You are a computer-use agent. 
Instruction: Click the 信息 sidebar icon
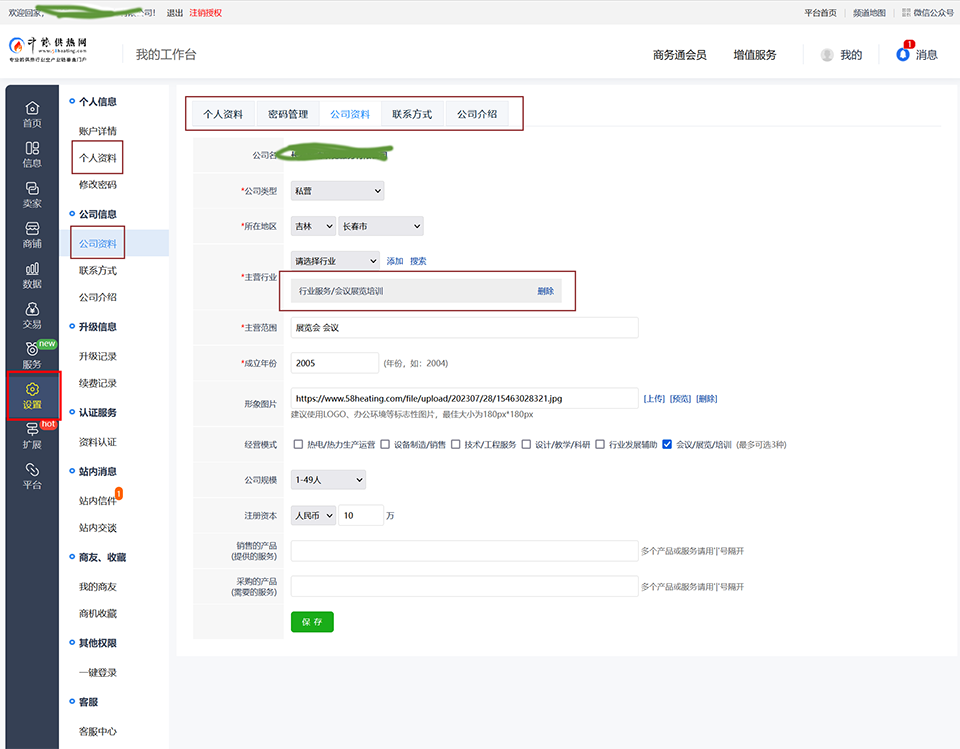[x=32, y=148]
